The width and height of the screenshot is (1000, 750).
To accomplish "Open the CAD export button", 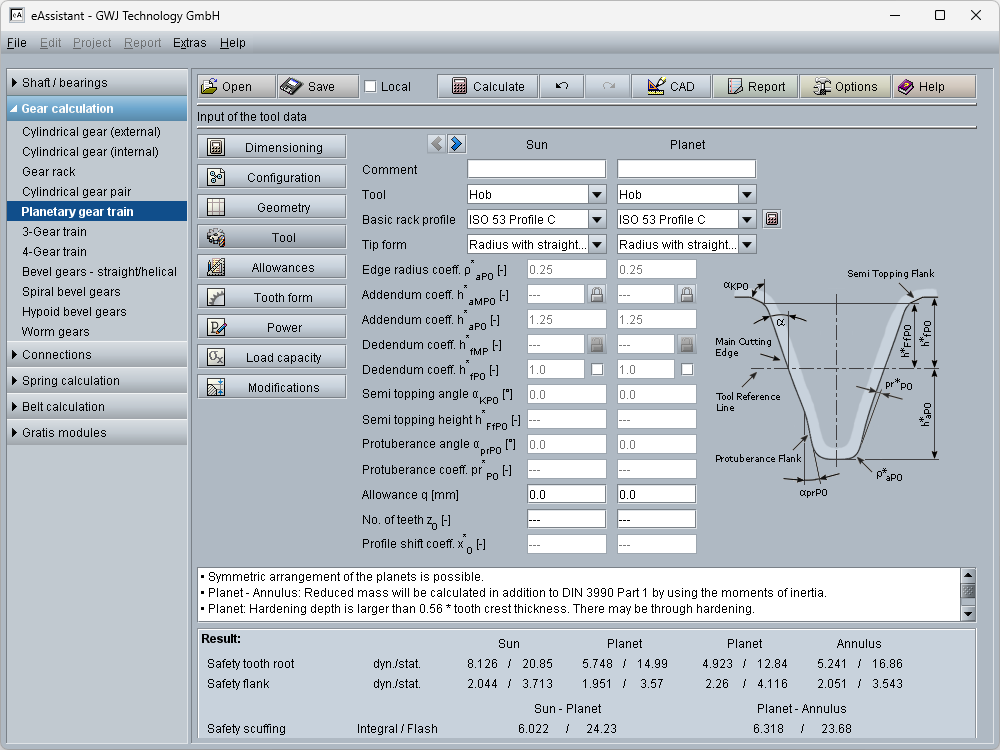I will [x=670, y=87].
